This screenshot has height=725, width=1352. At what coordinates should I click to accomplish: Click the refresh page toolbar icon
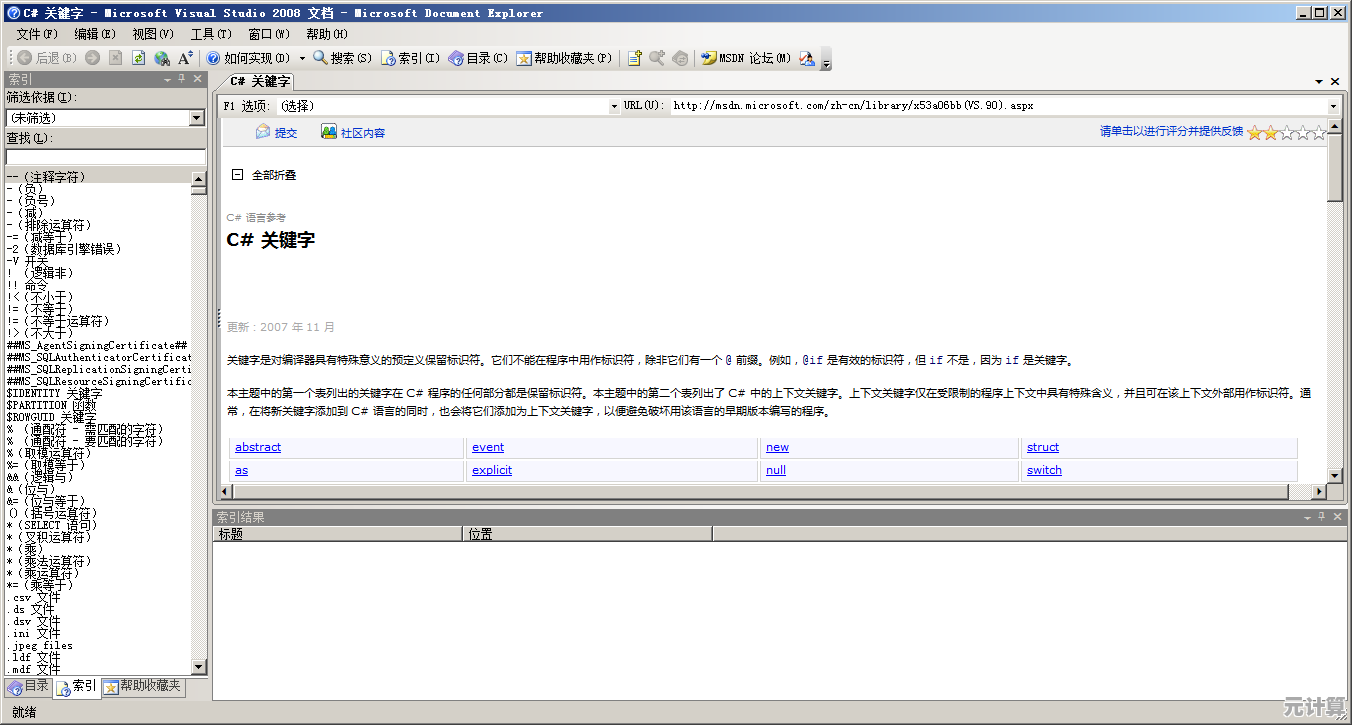coord(139,58)
